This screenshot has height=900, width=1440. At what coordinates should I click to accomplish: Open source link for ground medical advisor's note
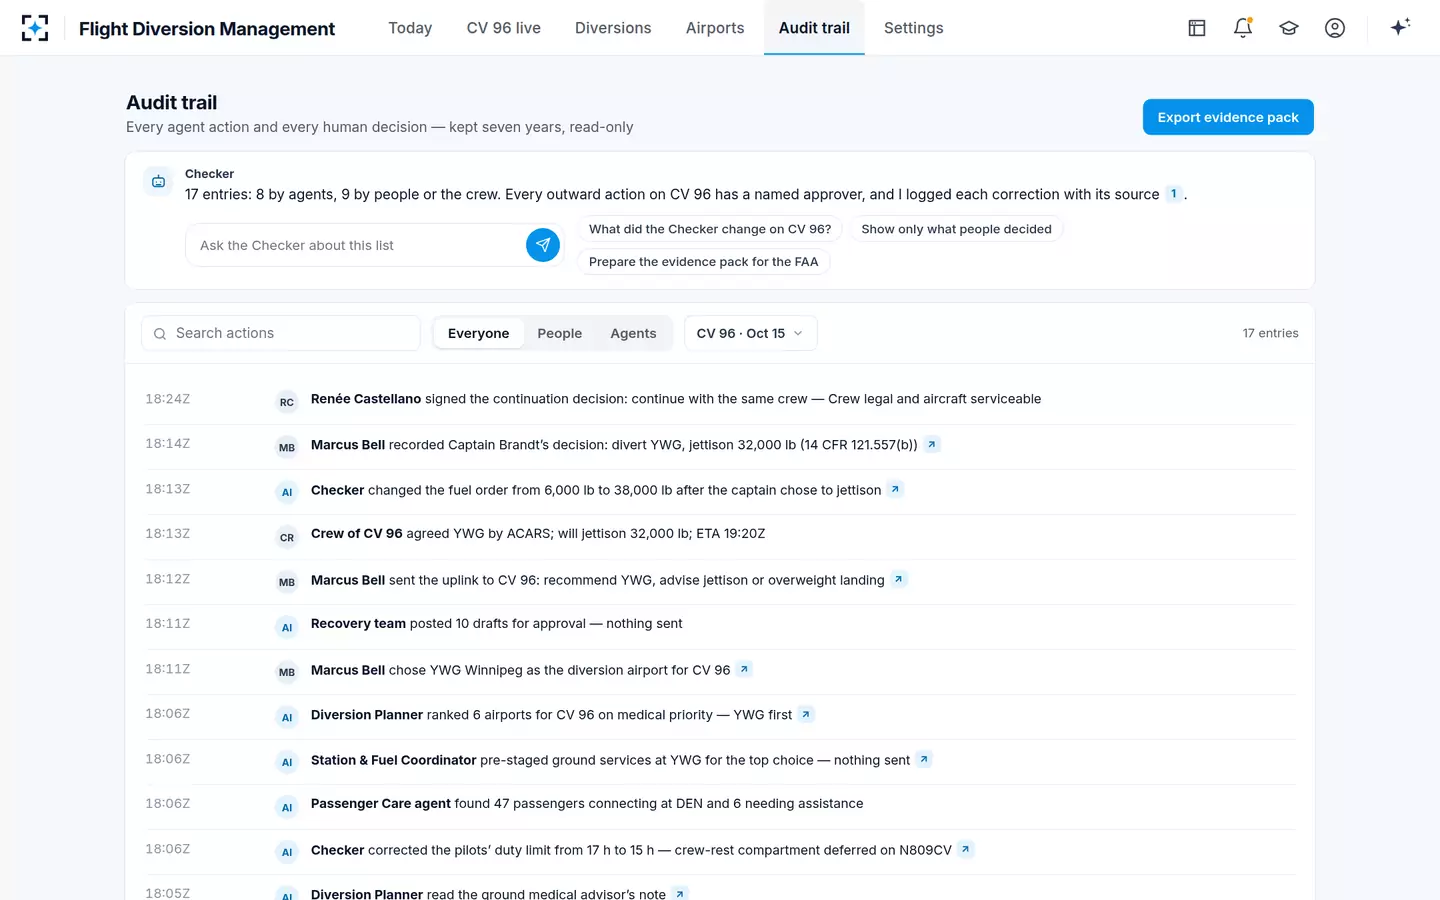tap(680, 894)
